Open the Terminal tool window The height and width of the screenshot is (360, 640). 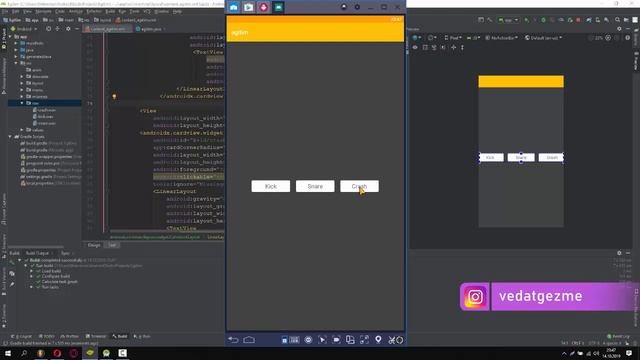coord(96,336)
